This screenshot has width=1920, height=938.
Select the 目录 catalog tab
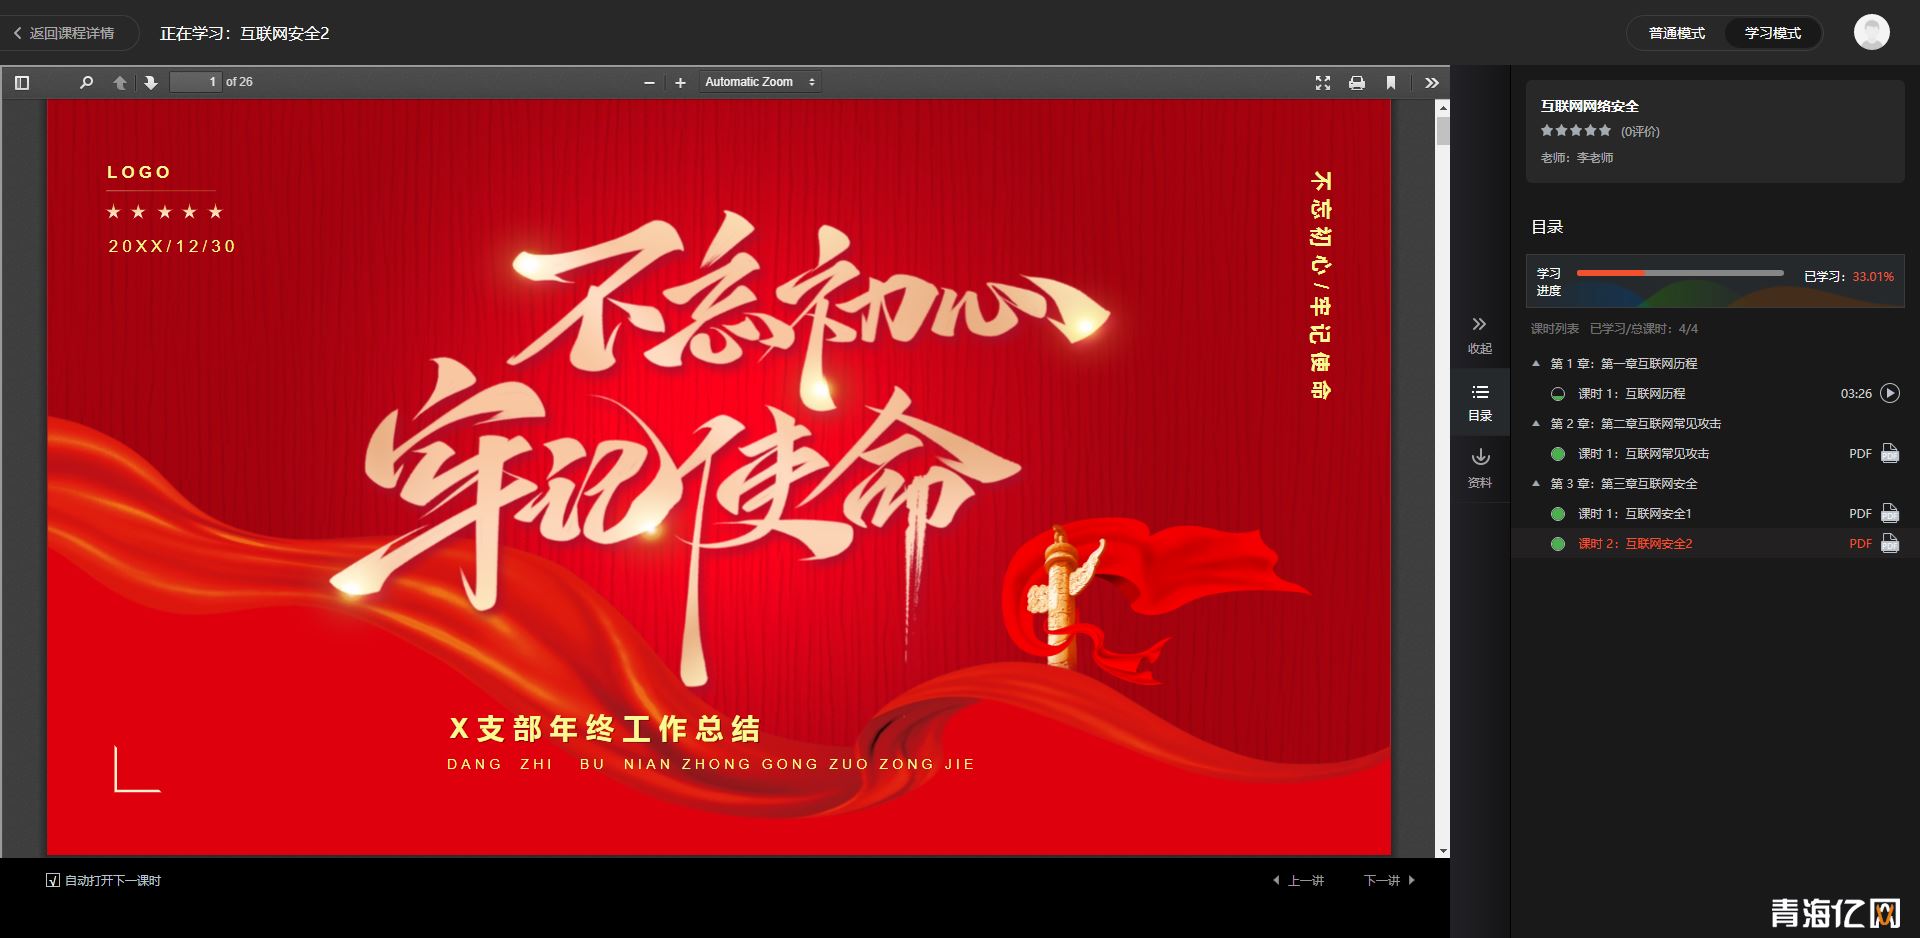[x=1481, y=402]
